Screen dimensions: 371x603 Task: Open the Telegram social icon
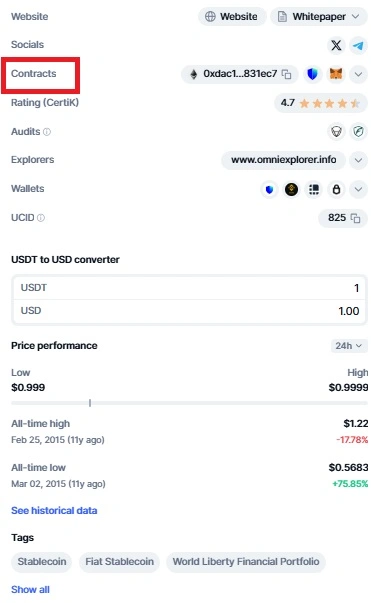click(358, 45)
